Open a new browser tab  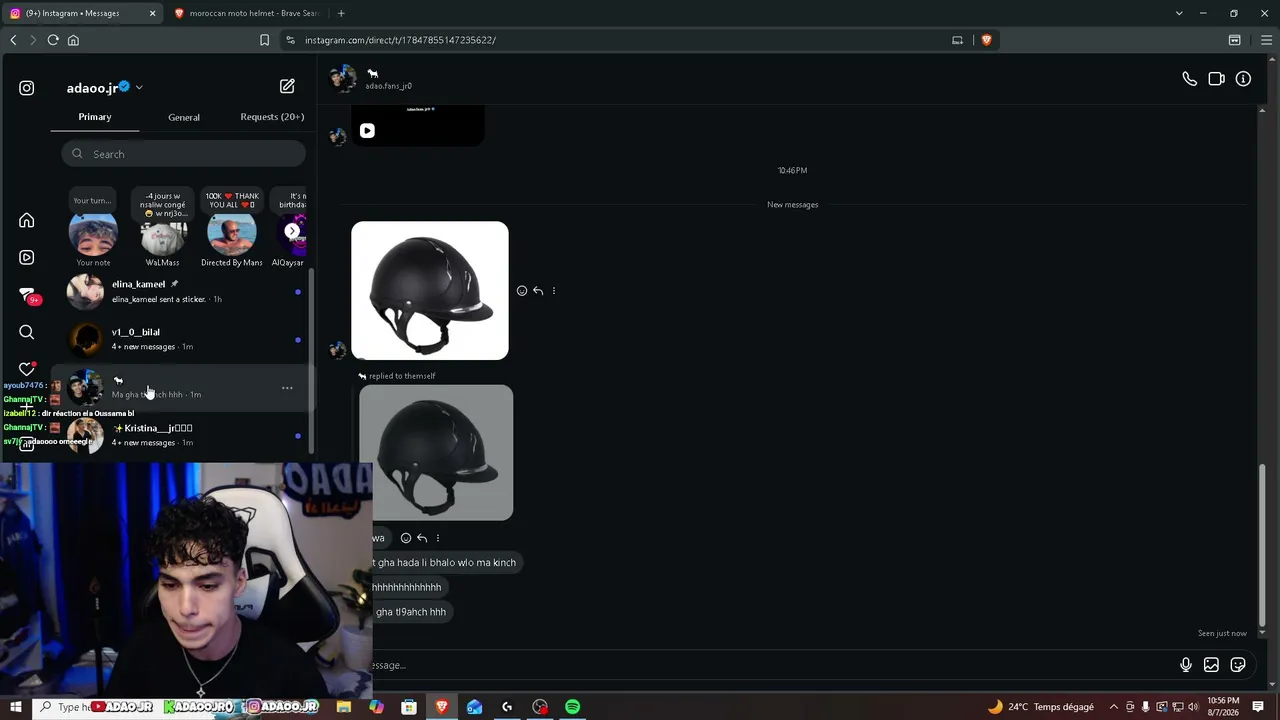(341, 13)
